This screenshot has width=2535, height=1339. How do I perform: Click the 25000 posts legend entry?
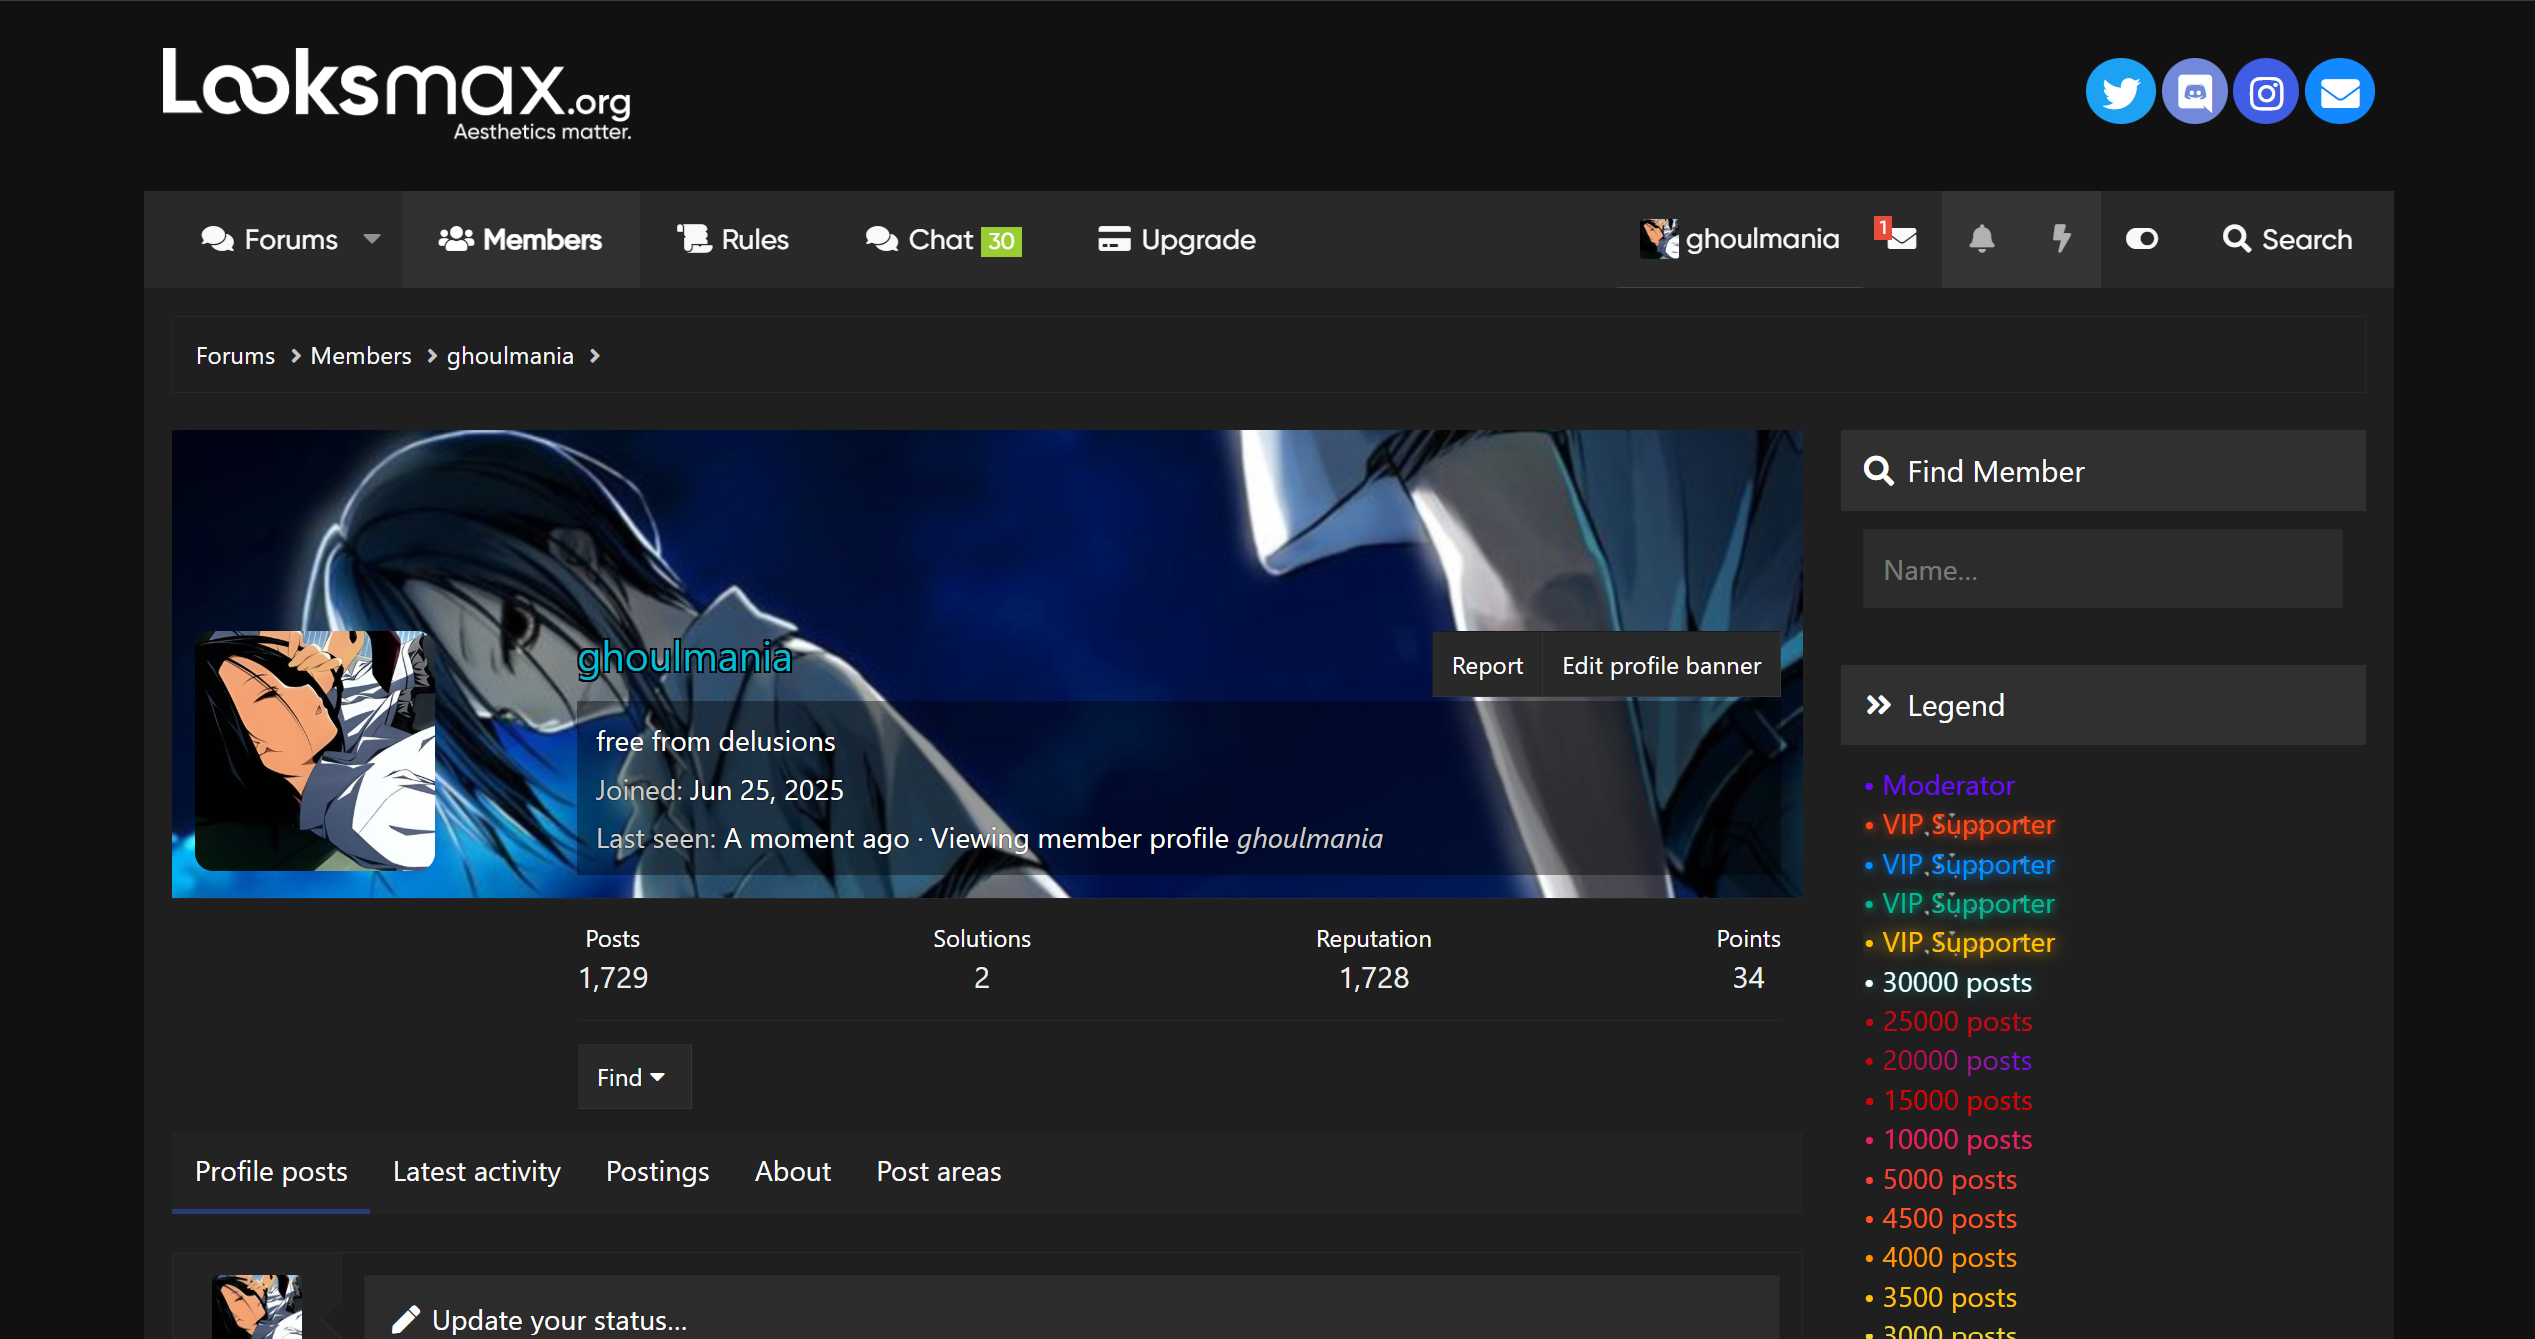tap(1957, 1022)
